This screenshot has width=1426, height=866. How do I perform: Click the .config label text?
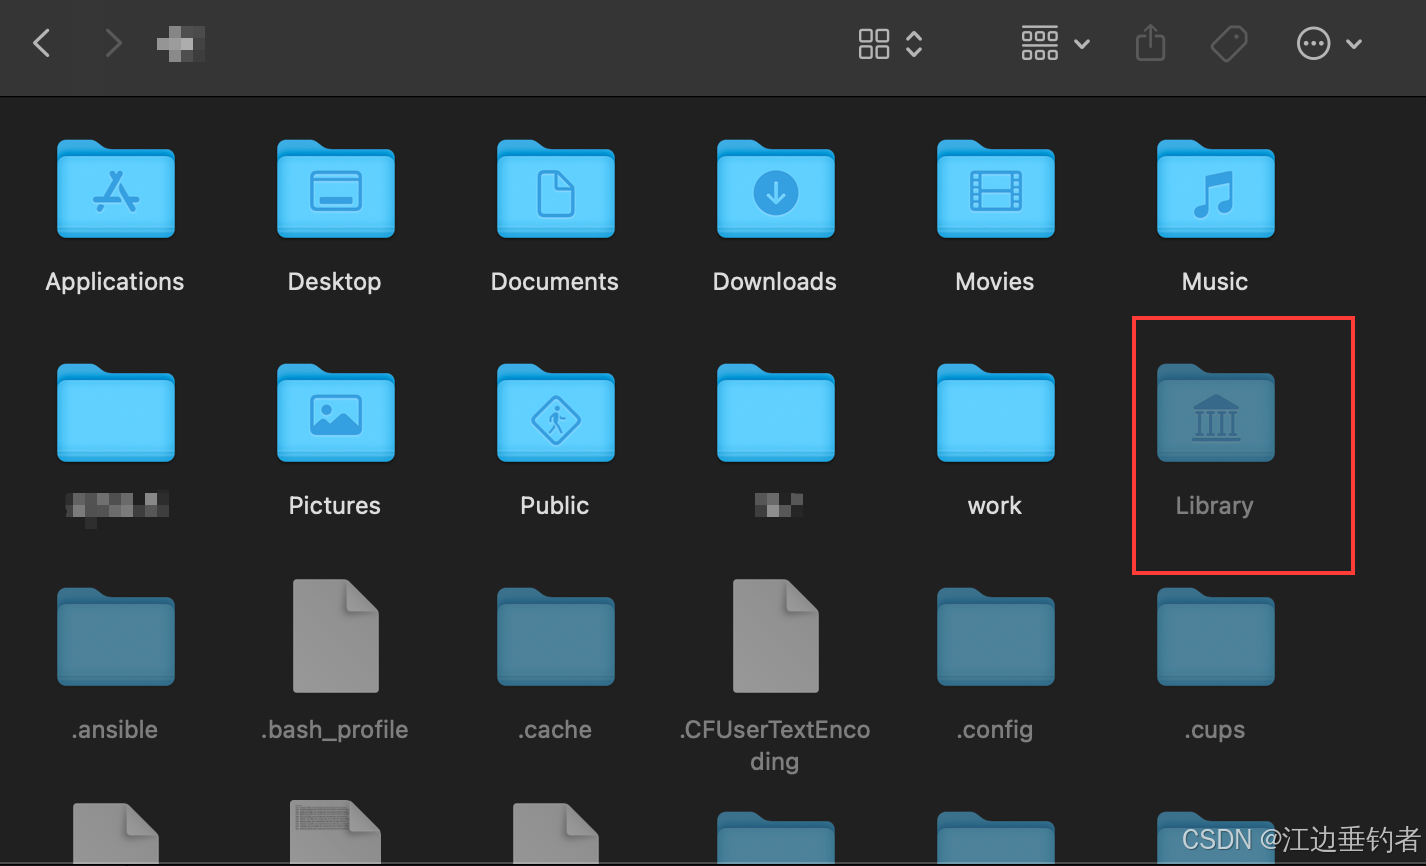tap(995, 731)
